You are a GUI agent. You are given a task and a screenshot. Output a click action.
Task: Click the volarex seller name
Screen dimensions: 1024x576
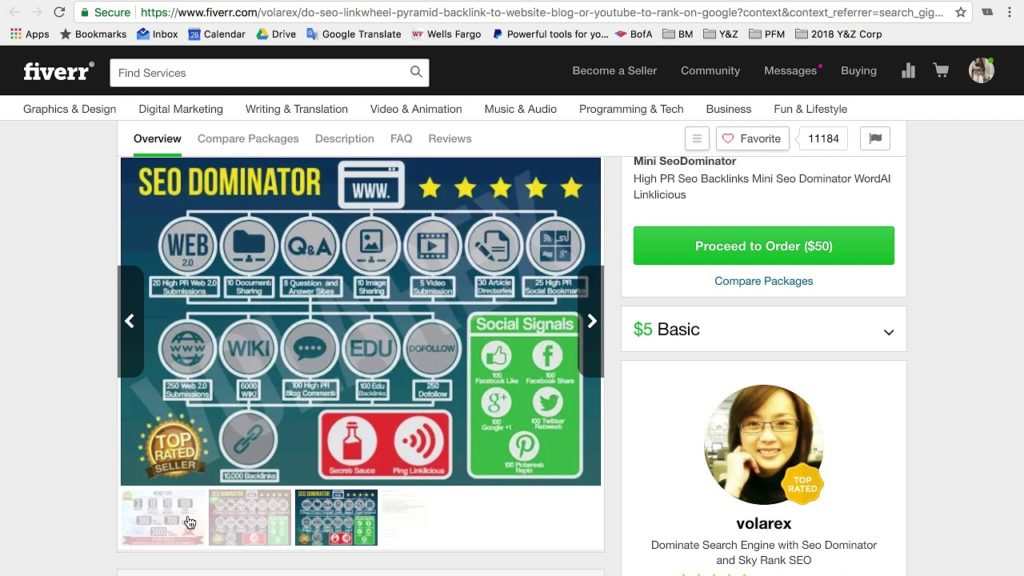point(763,523)
